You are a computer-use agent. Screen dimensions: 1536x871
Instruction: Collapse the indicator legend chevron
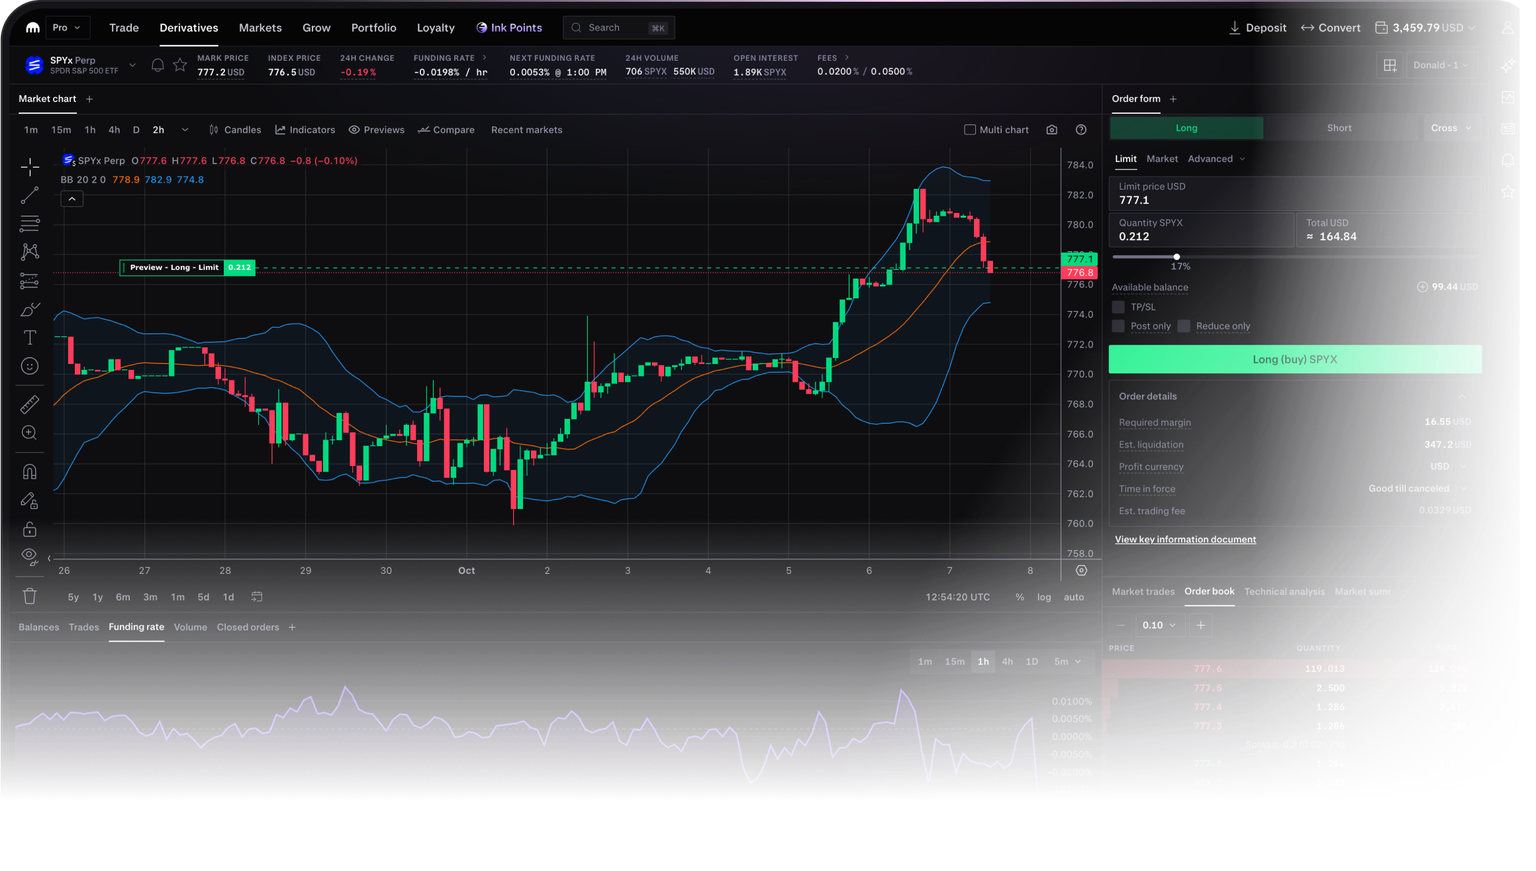point(72,199)
